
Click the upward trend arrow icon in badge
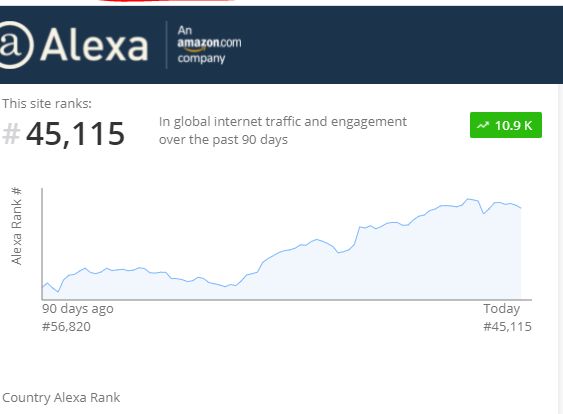(483, 125)
